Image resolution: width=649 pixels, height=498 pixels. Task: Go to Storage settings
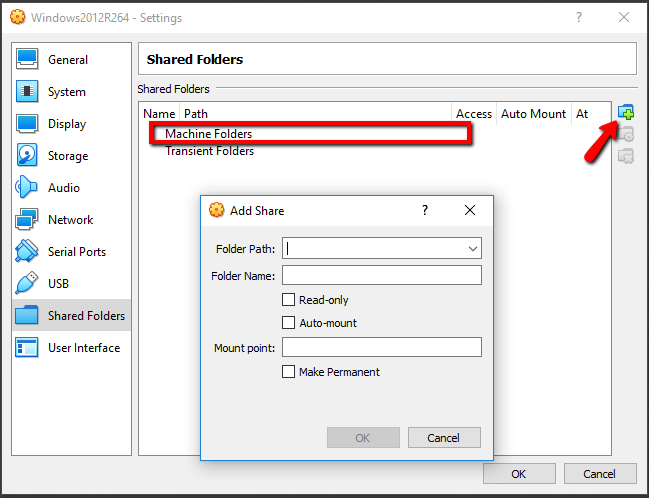click(x=67, y=156)
